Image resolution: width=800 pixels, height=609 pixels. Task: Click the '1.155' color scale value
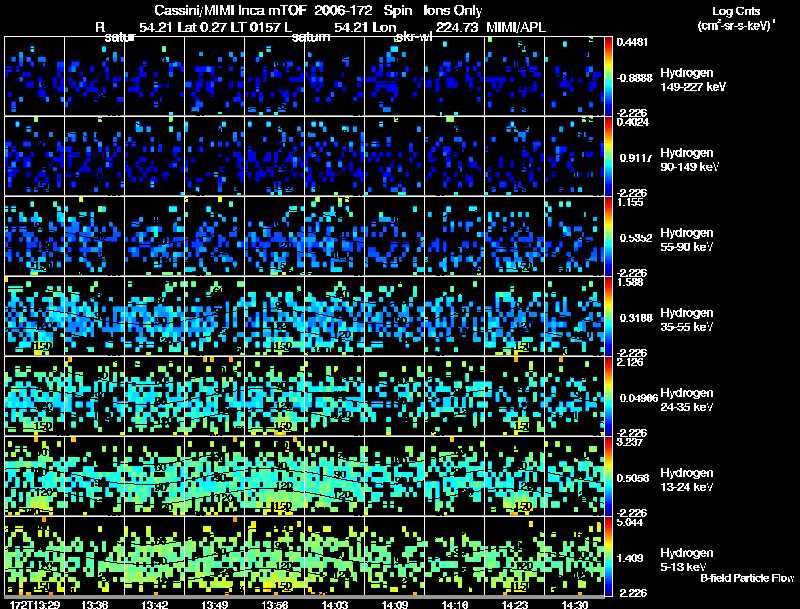click(x=630, y=202)
